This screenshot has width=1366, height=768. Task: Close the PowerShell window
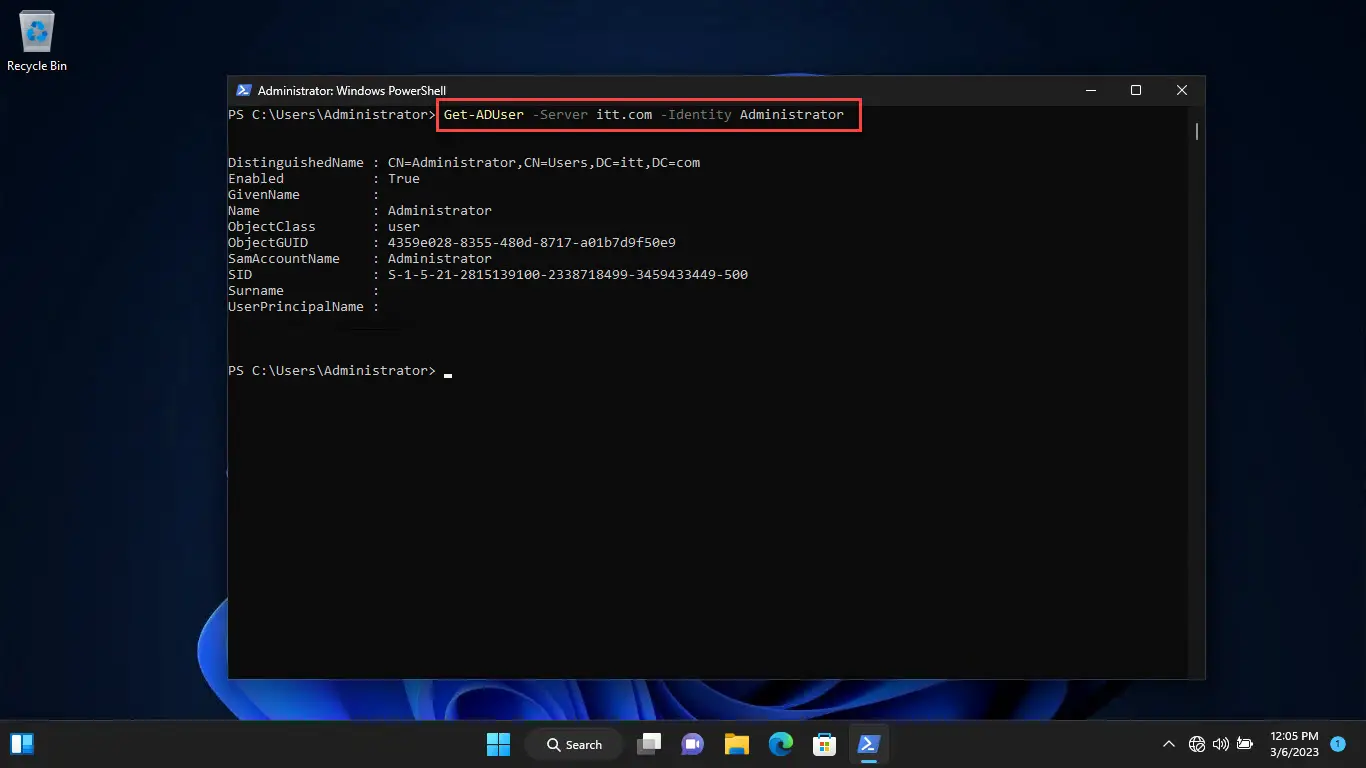click(x=1182, y=90)
